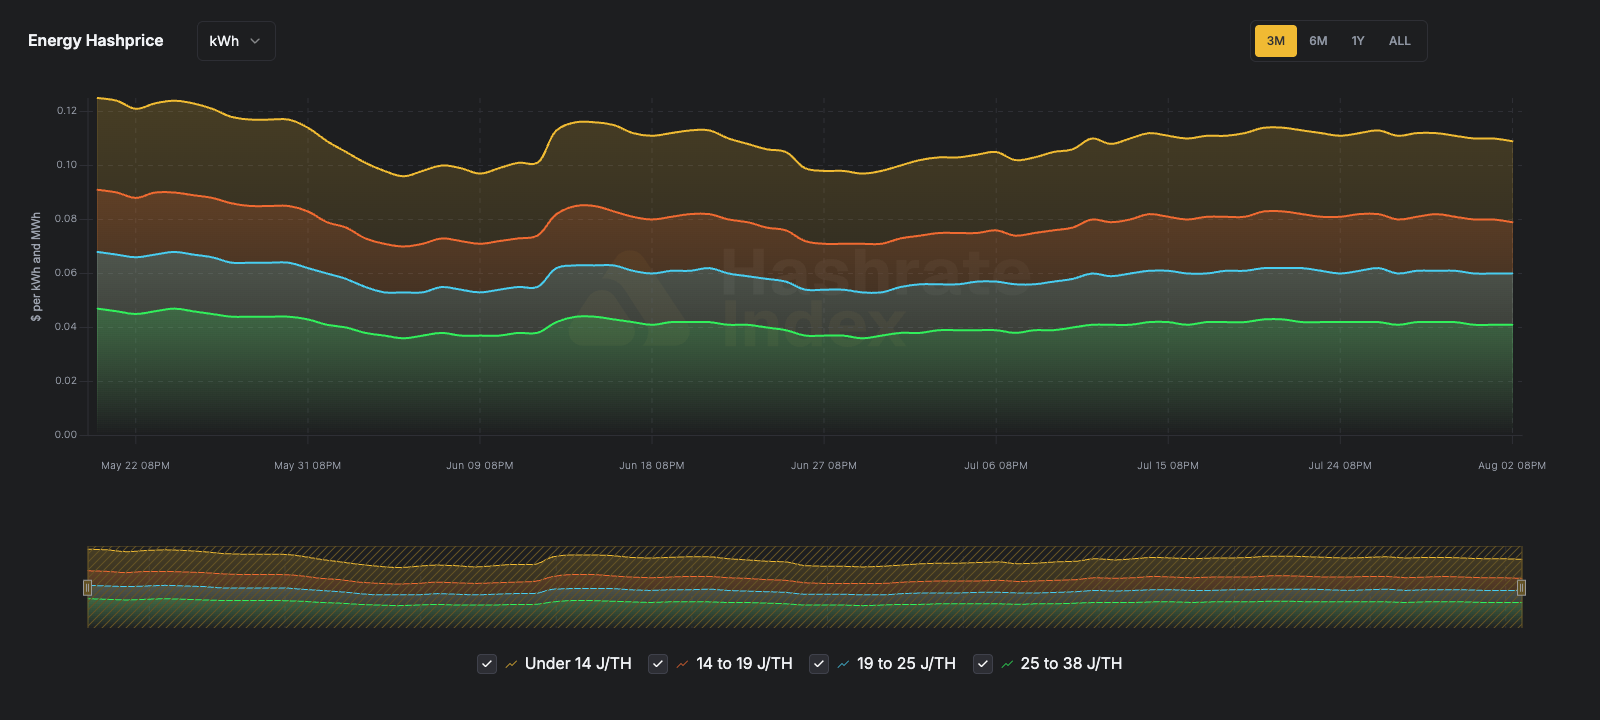Click the 'Jun 09 08PM' date label

pyautogui.click(x=480, y=466)
